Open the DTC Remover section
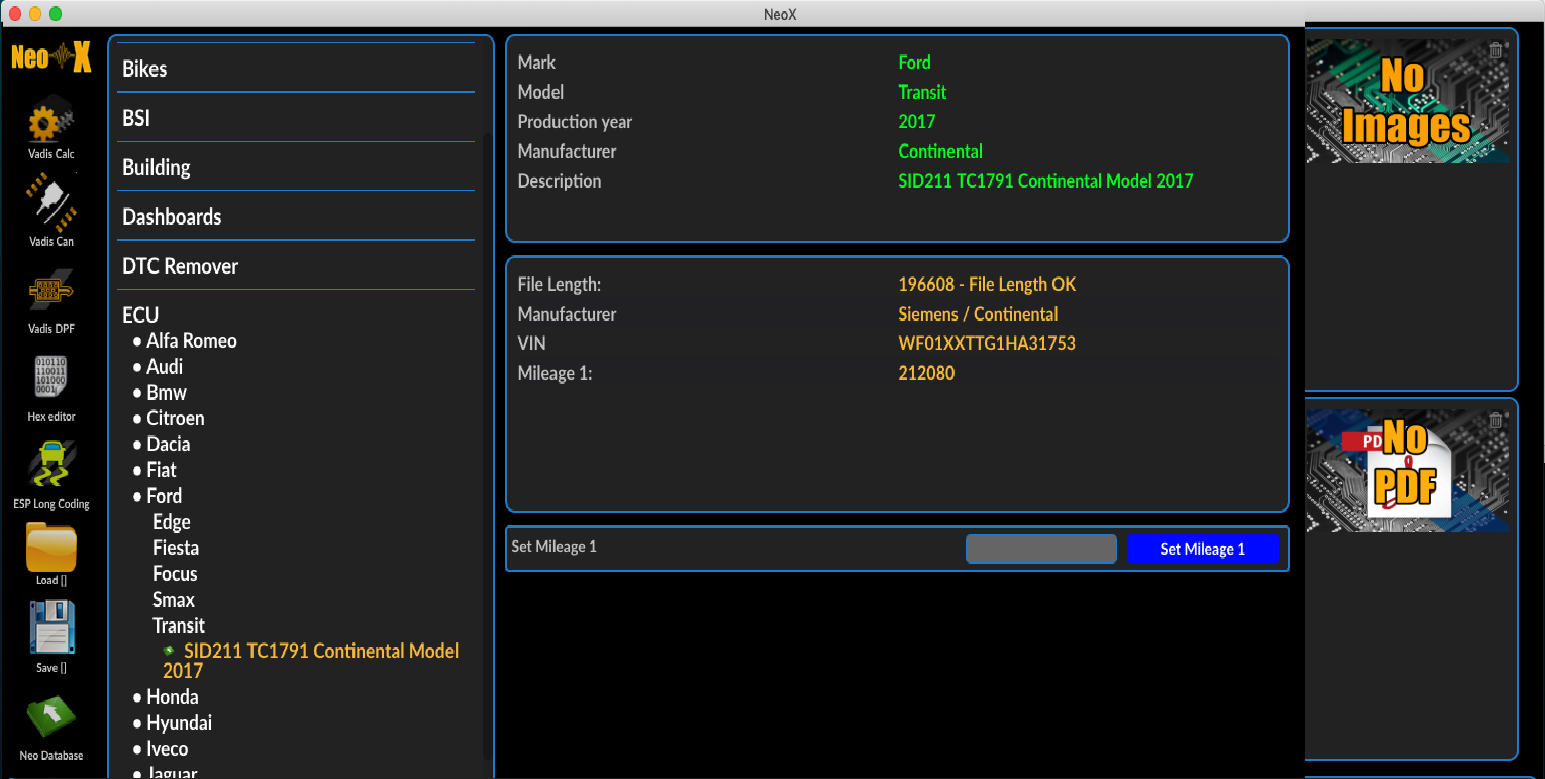 coord(180,266)
